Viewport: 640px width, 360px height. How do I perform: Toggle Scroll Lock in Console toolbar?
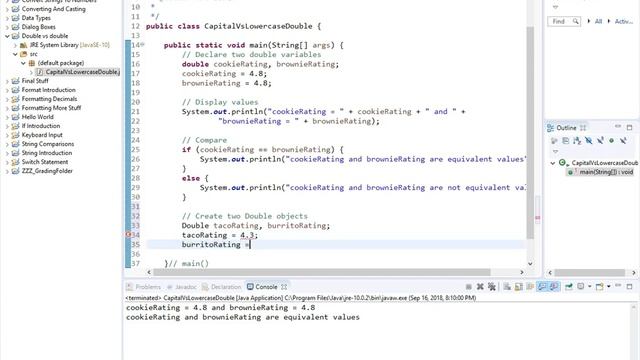518,287
